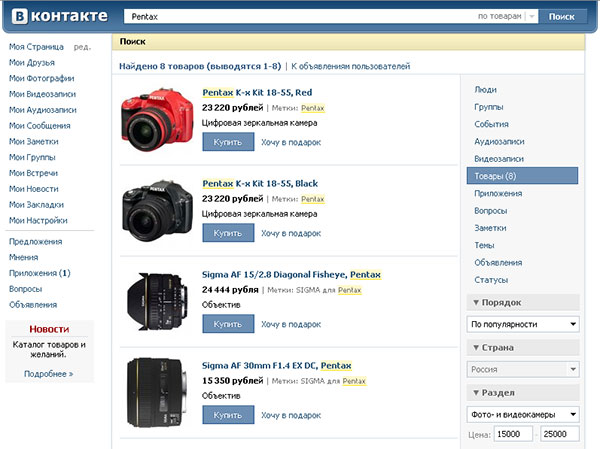Switch to Приложения search category
Viewport: 600px width, 449px height.
coord(498,193)
